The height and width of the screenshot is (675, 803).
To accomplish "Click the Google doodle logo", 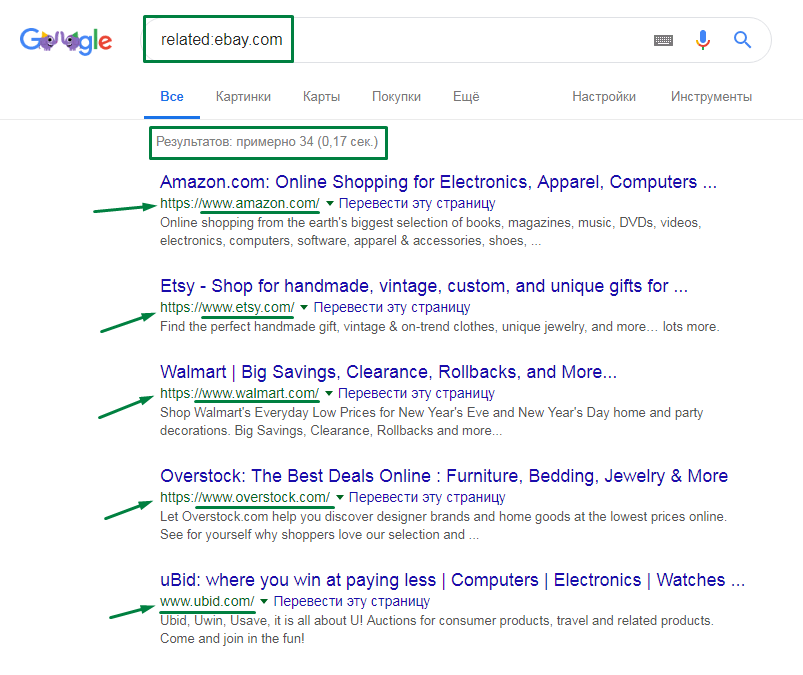I will click(66, 41).
